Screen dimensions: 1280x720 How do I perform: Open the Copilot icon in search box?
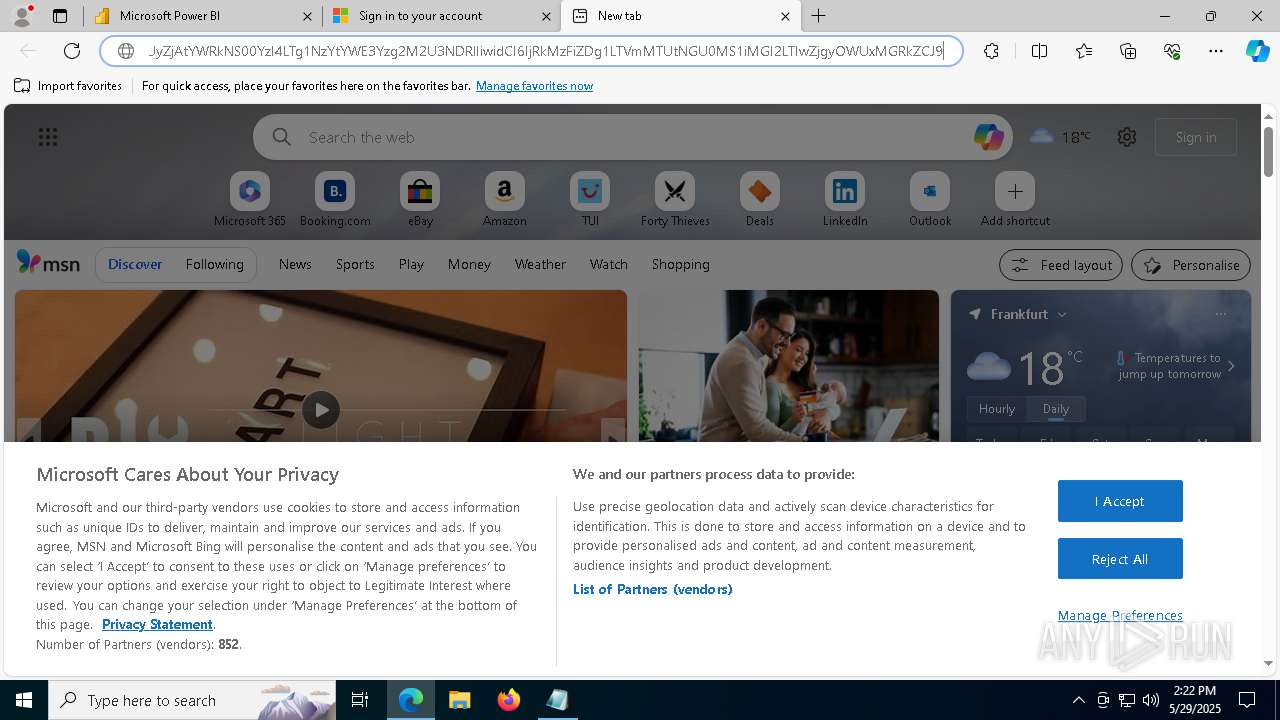point(988,137)
